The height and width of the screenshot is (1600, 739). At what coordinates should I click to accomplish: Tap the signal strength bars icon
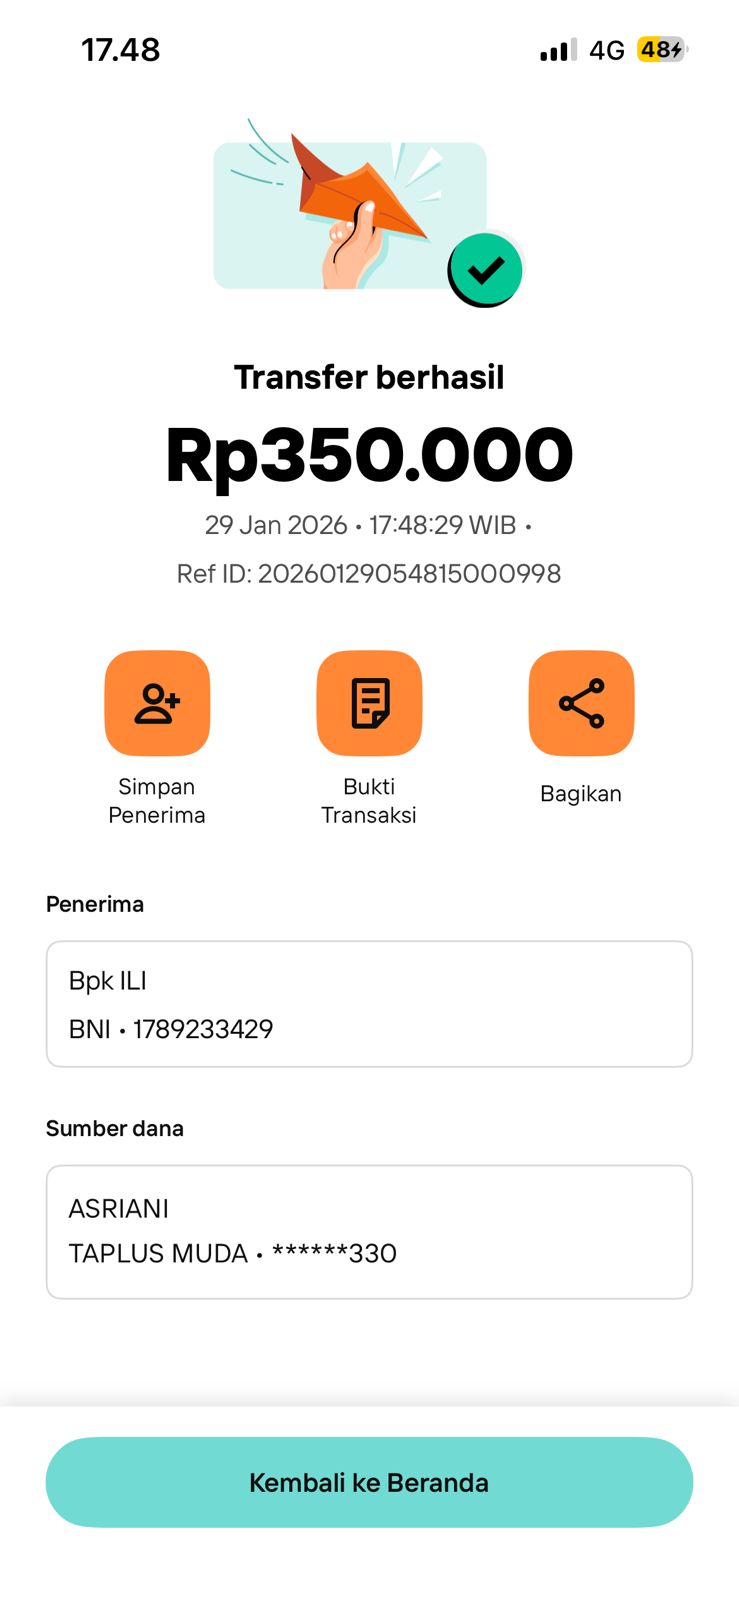[x=558, y=50]
